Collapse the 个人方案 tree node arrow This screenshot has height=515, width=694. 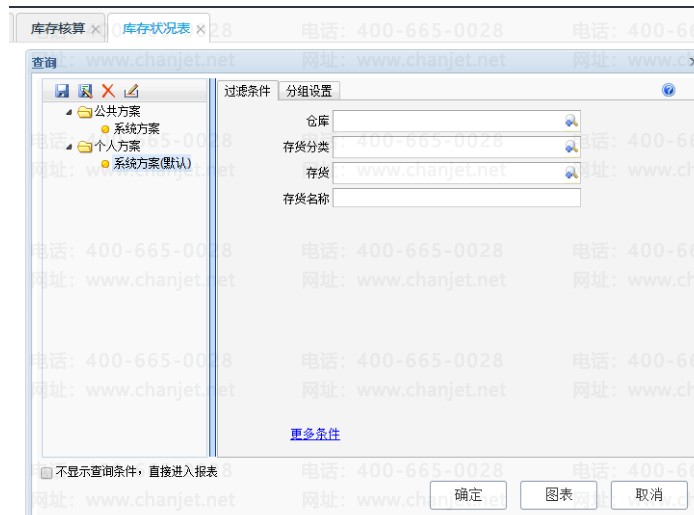pos(69,146)
